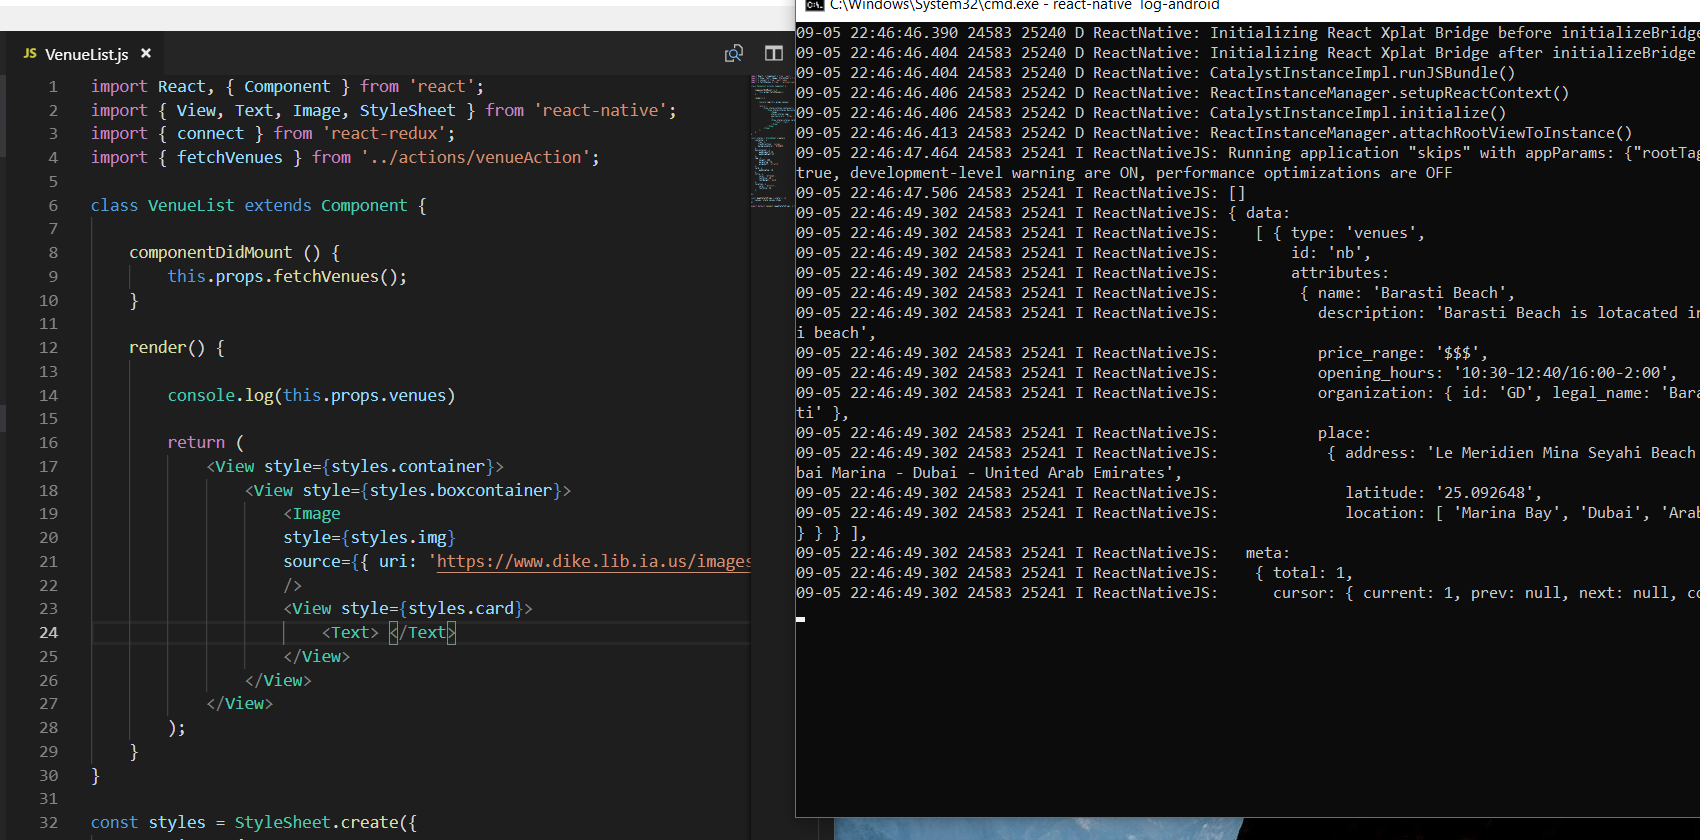Image resolution: width=1700 pixels, height=840 pixels.
Task: Split the editor using the split icon
Action: click(x=774, y=53)
